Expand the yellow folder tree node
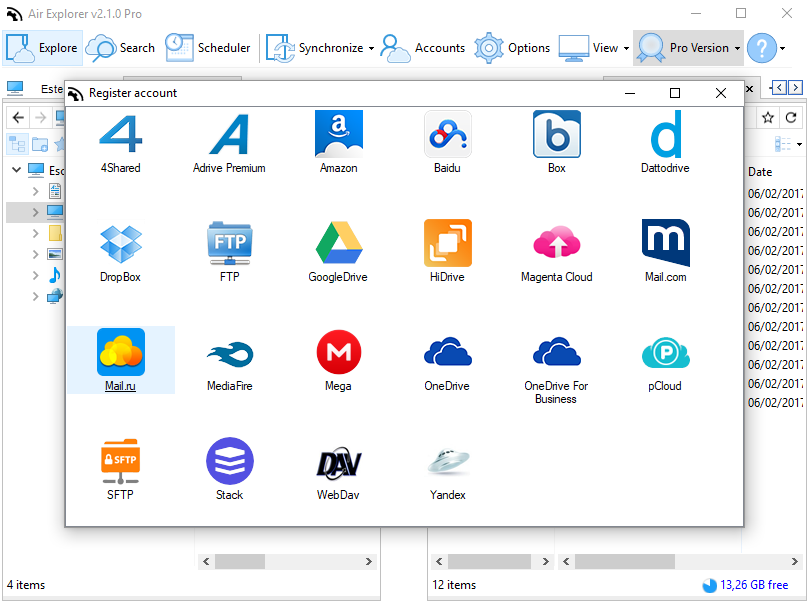Screen dimensions: 808x603 pyautogui.click(x=35, y=233)
